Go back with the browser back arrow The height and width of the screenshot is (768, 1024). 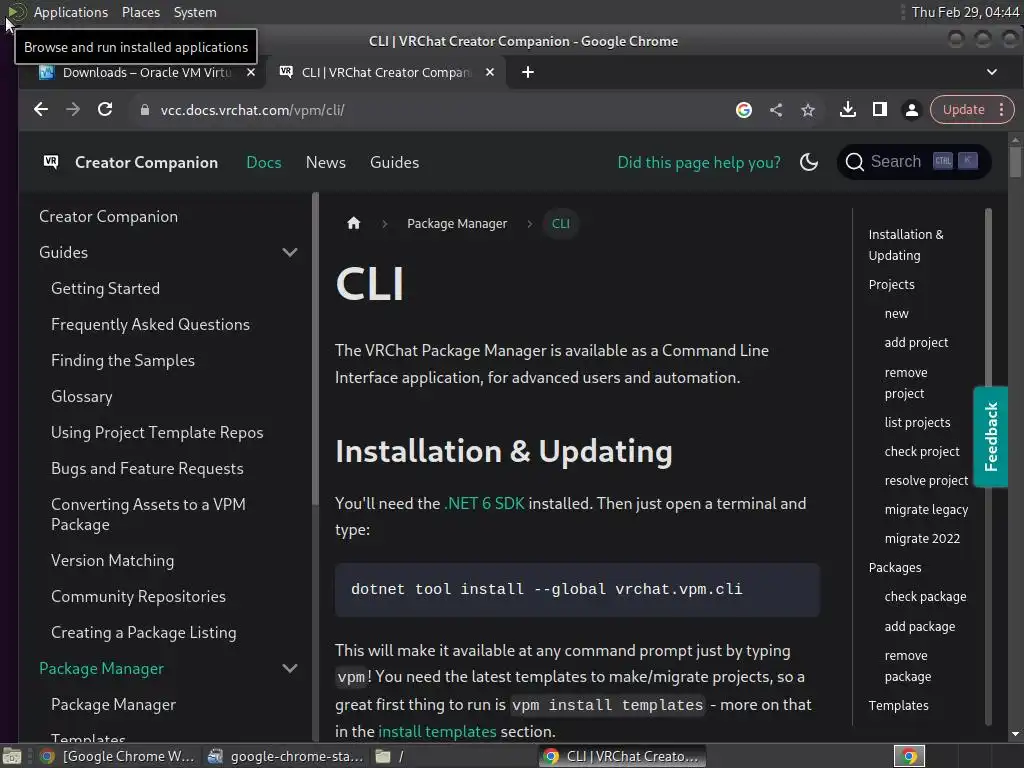click(41, 110)
